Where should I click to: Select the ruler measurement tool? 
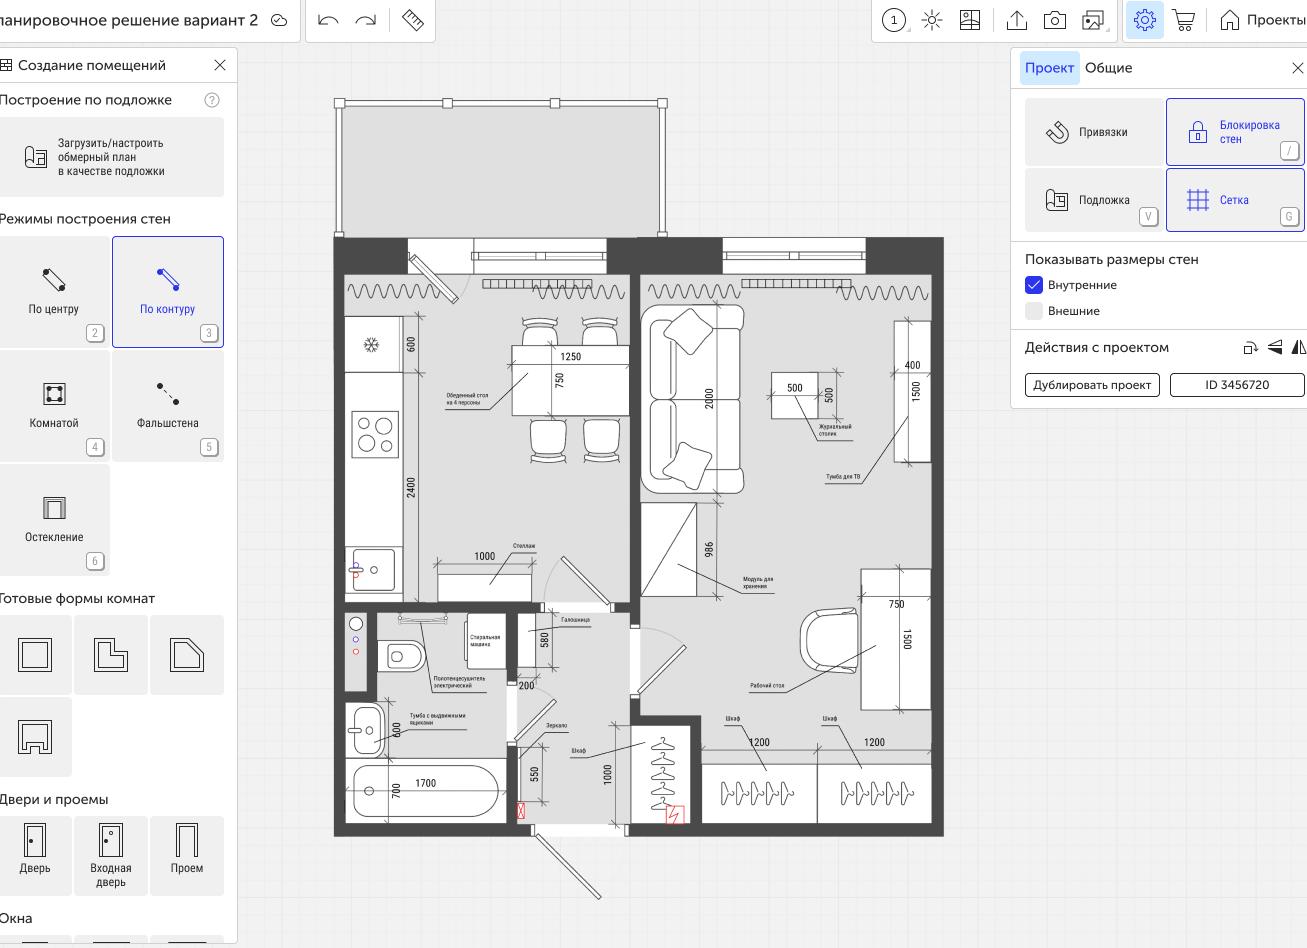412,20
